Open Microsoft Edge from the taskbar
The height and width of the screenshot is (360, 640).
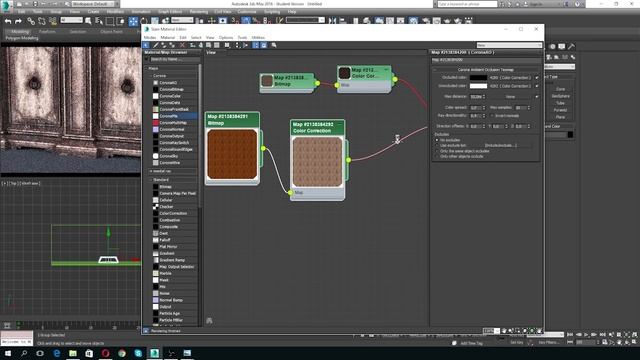(x=56, y=353)
